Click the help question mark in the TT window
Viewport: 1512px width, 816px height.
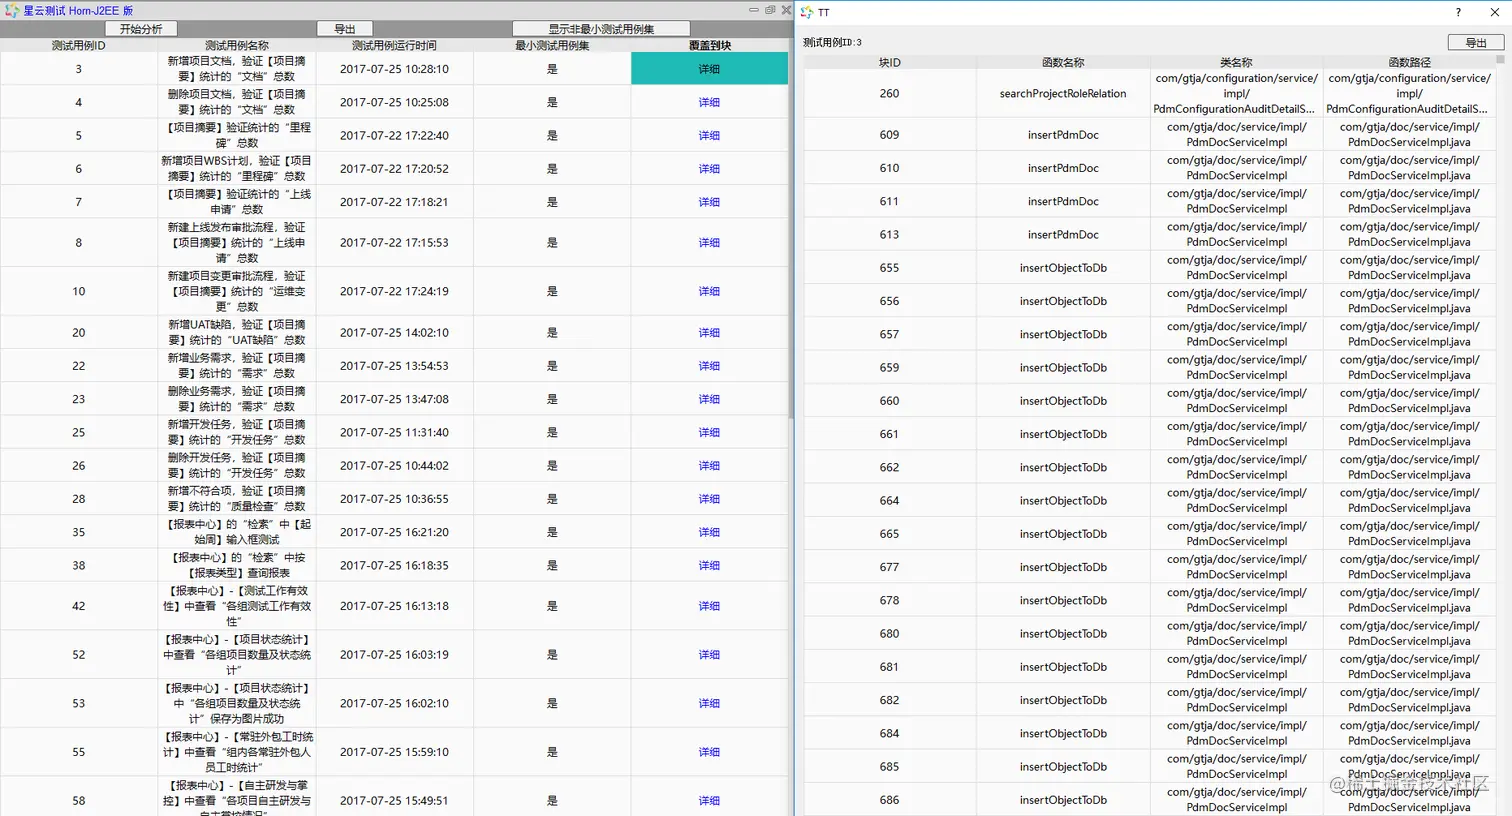[x=1458, y=12]
